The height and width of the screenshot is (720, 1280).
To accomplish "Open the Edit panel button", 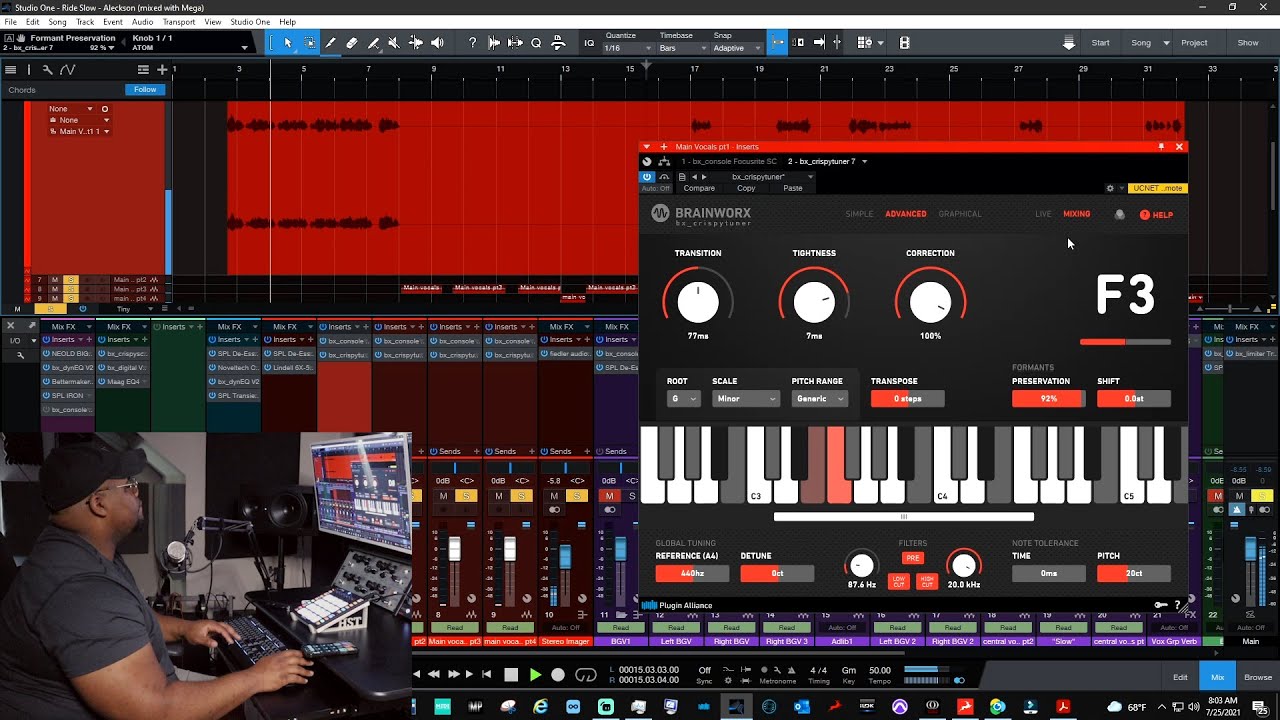I will point(1180,677).
